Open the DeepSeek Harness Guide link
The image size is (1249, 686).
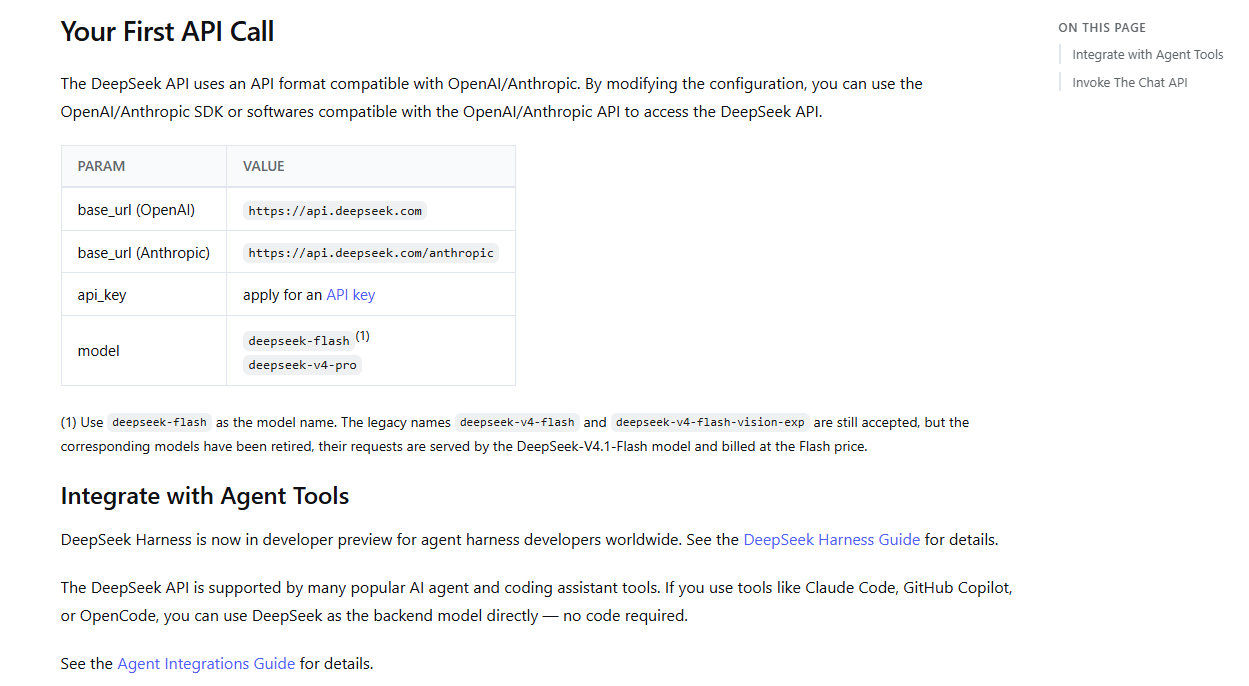831,540
